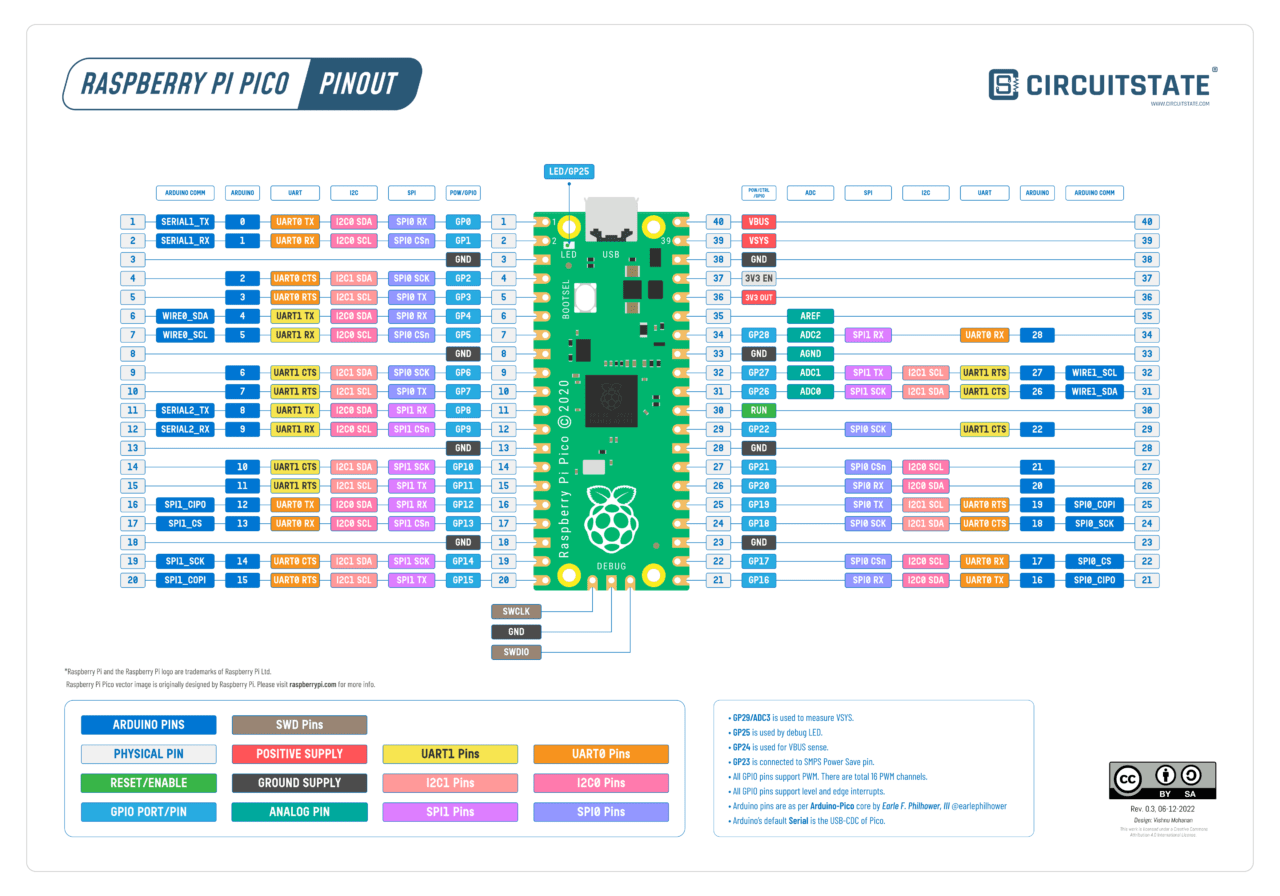Select the LED/GP25 callout label

click(x=568, y=172)
